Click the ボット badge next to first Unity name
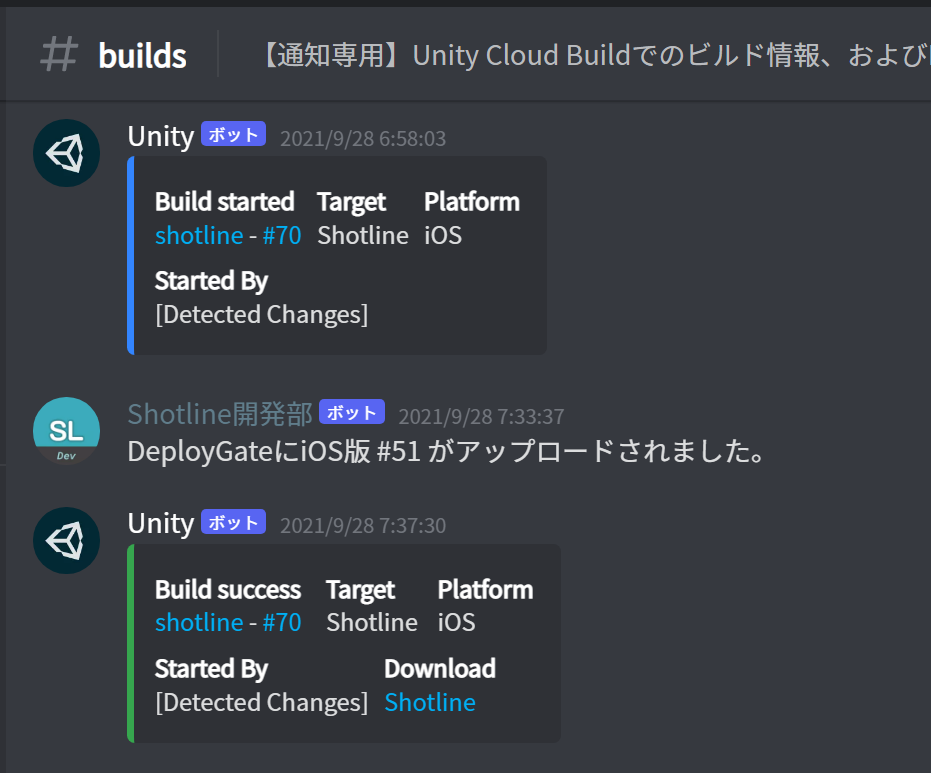The width and height of the screenshot is (931, 773). click(233, 134)
